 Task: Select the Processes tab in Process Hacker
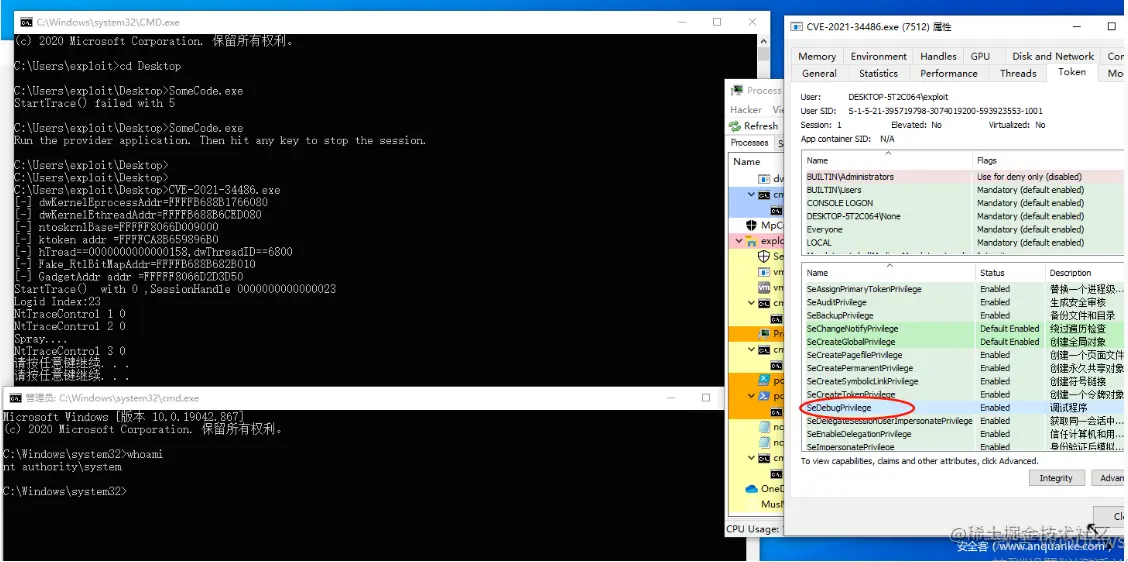(x=749, y=142)
